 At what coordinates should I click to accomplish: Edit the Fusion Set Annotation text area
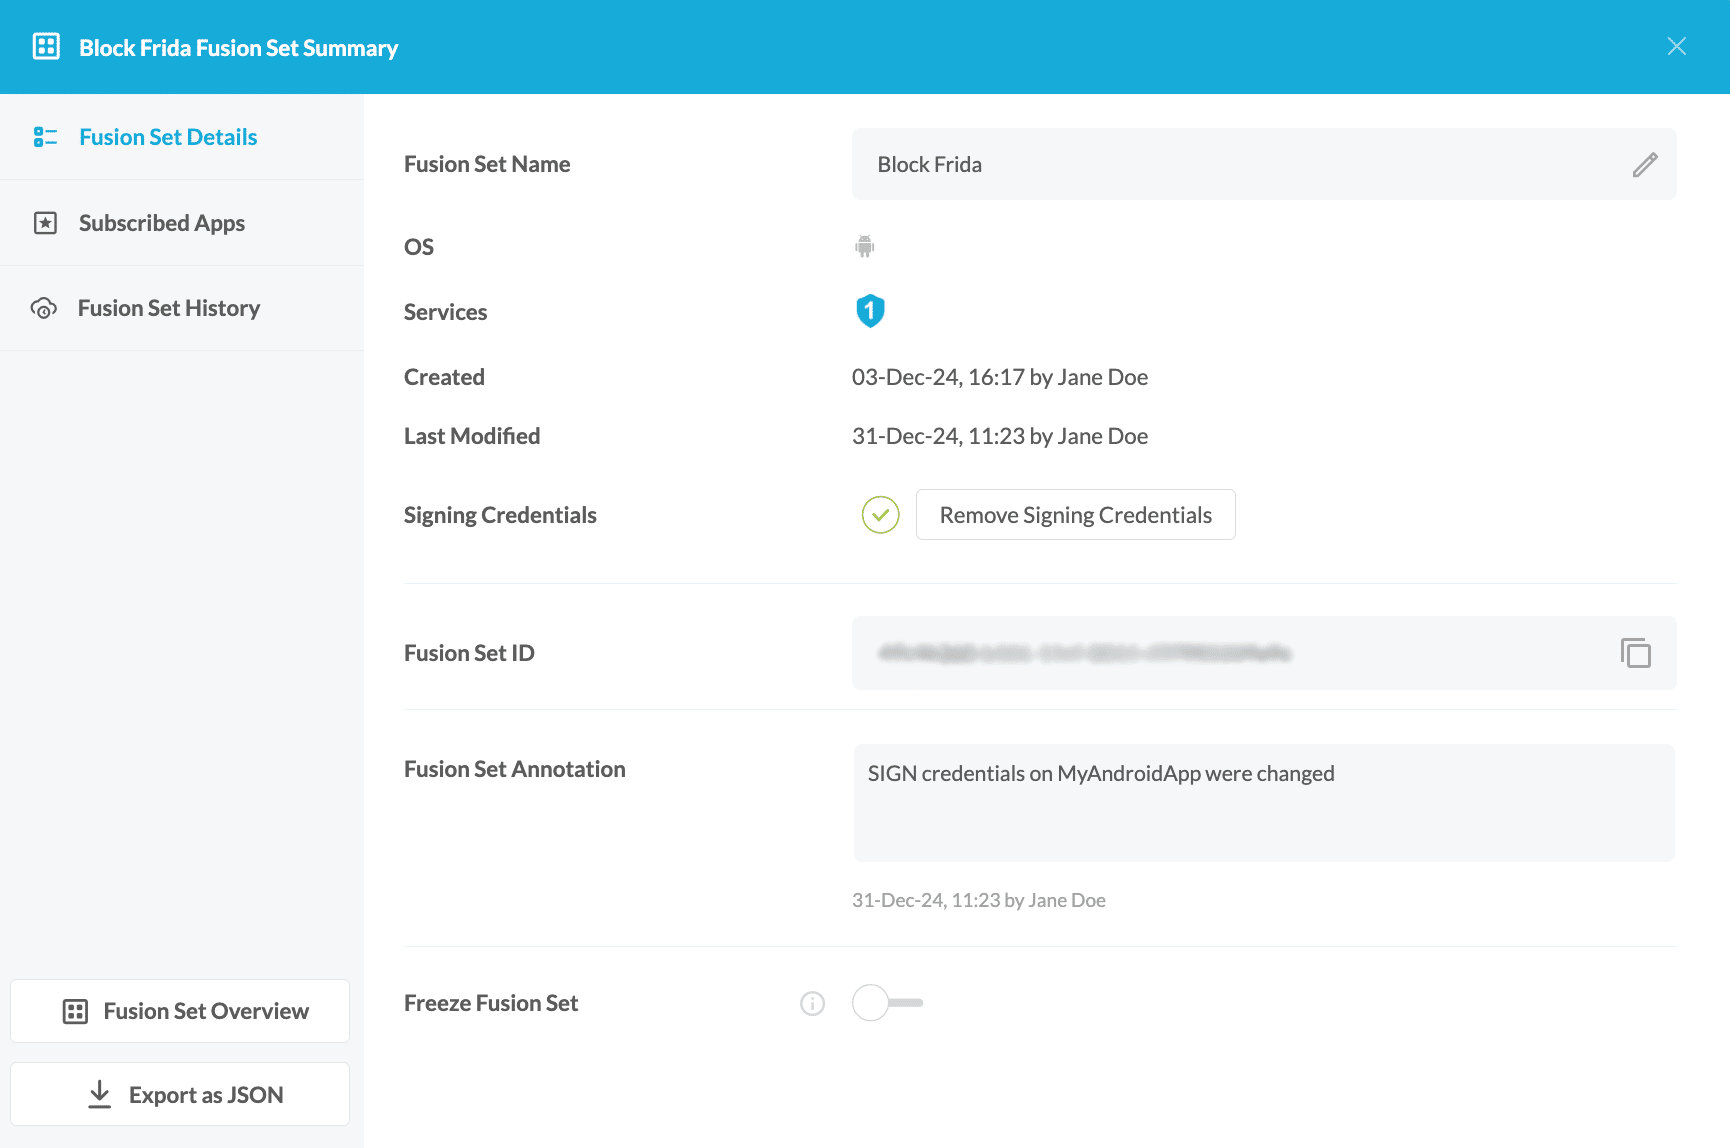coord(1263,803)
